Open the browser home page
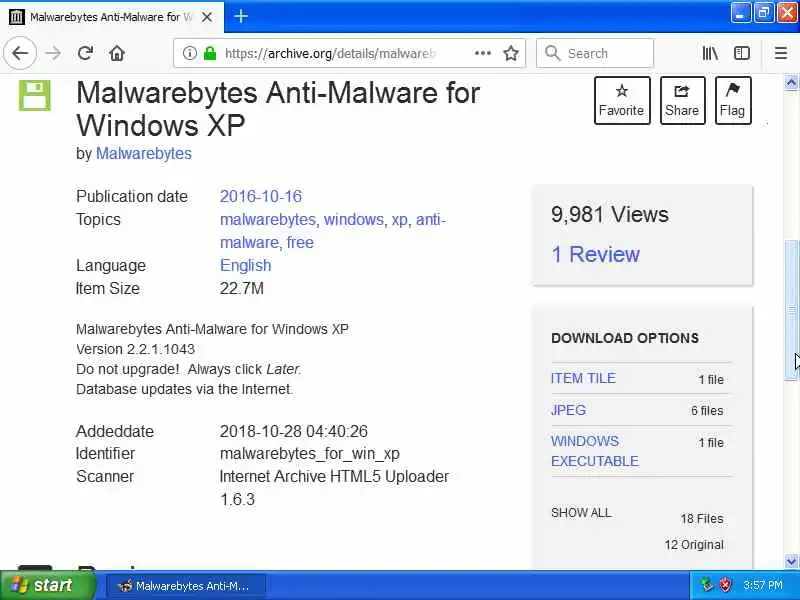Screen dimensions: 800x600 [x=117, y=53]
